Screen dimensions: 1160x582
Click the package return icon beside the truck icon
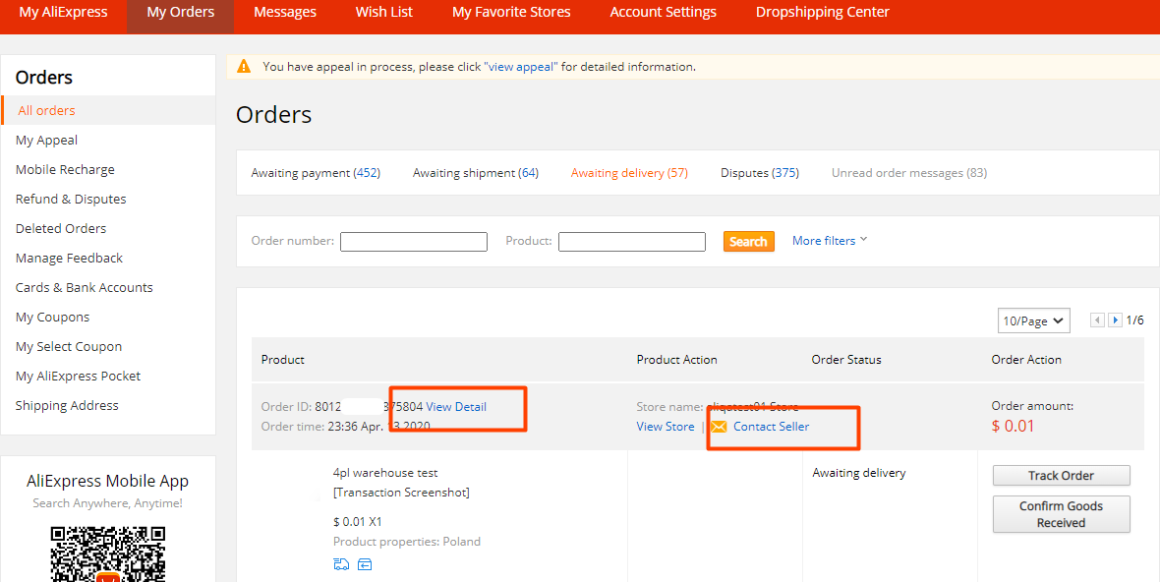[x=365, y=564]
